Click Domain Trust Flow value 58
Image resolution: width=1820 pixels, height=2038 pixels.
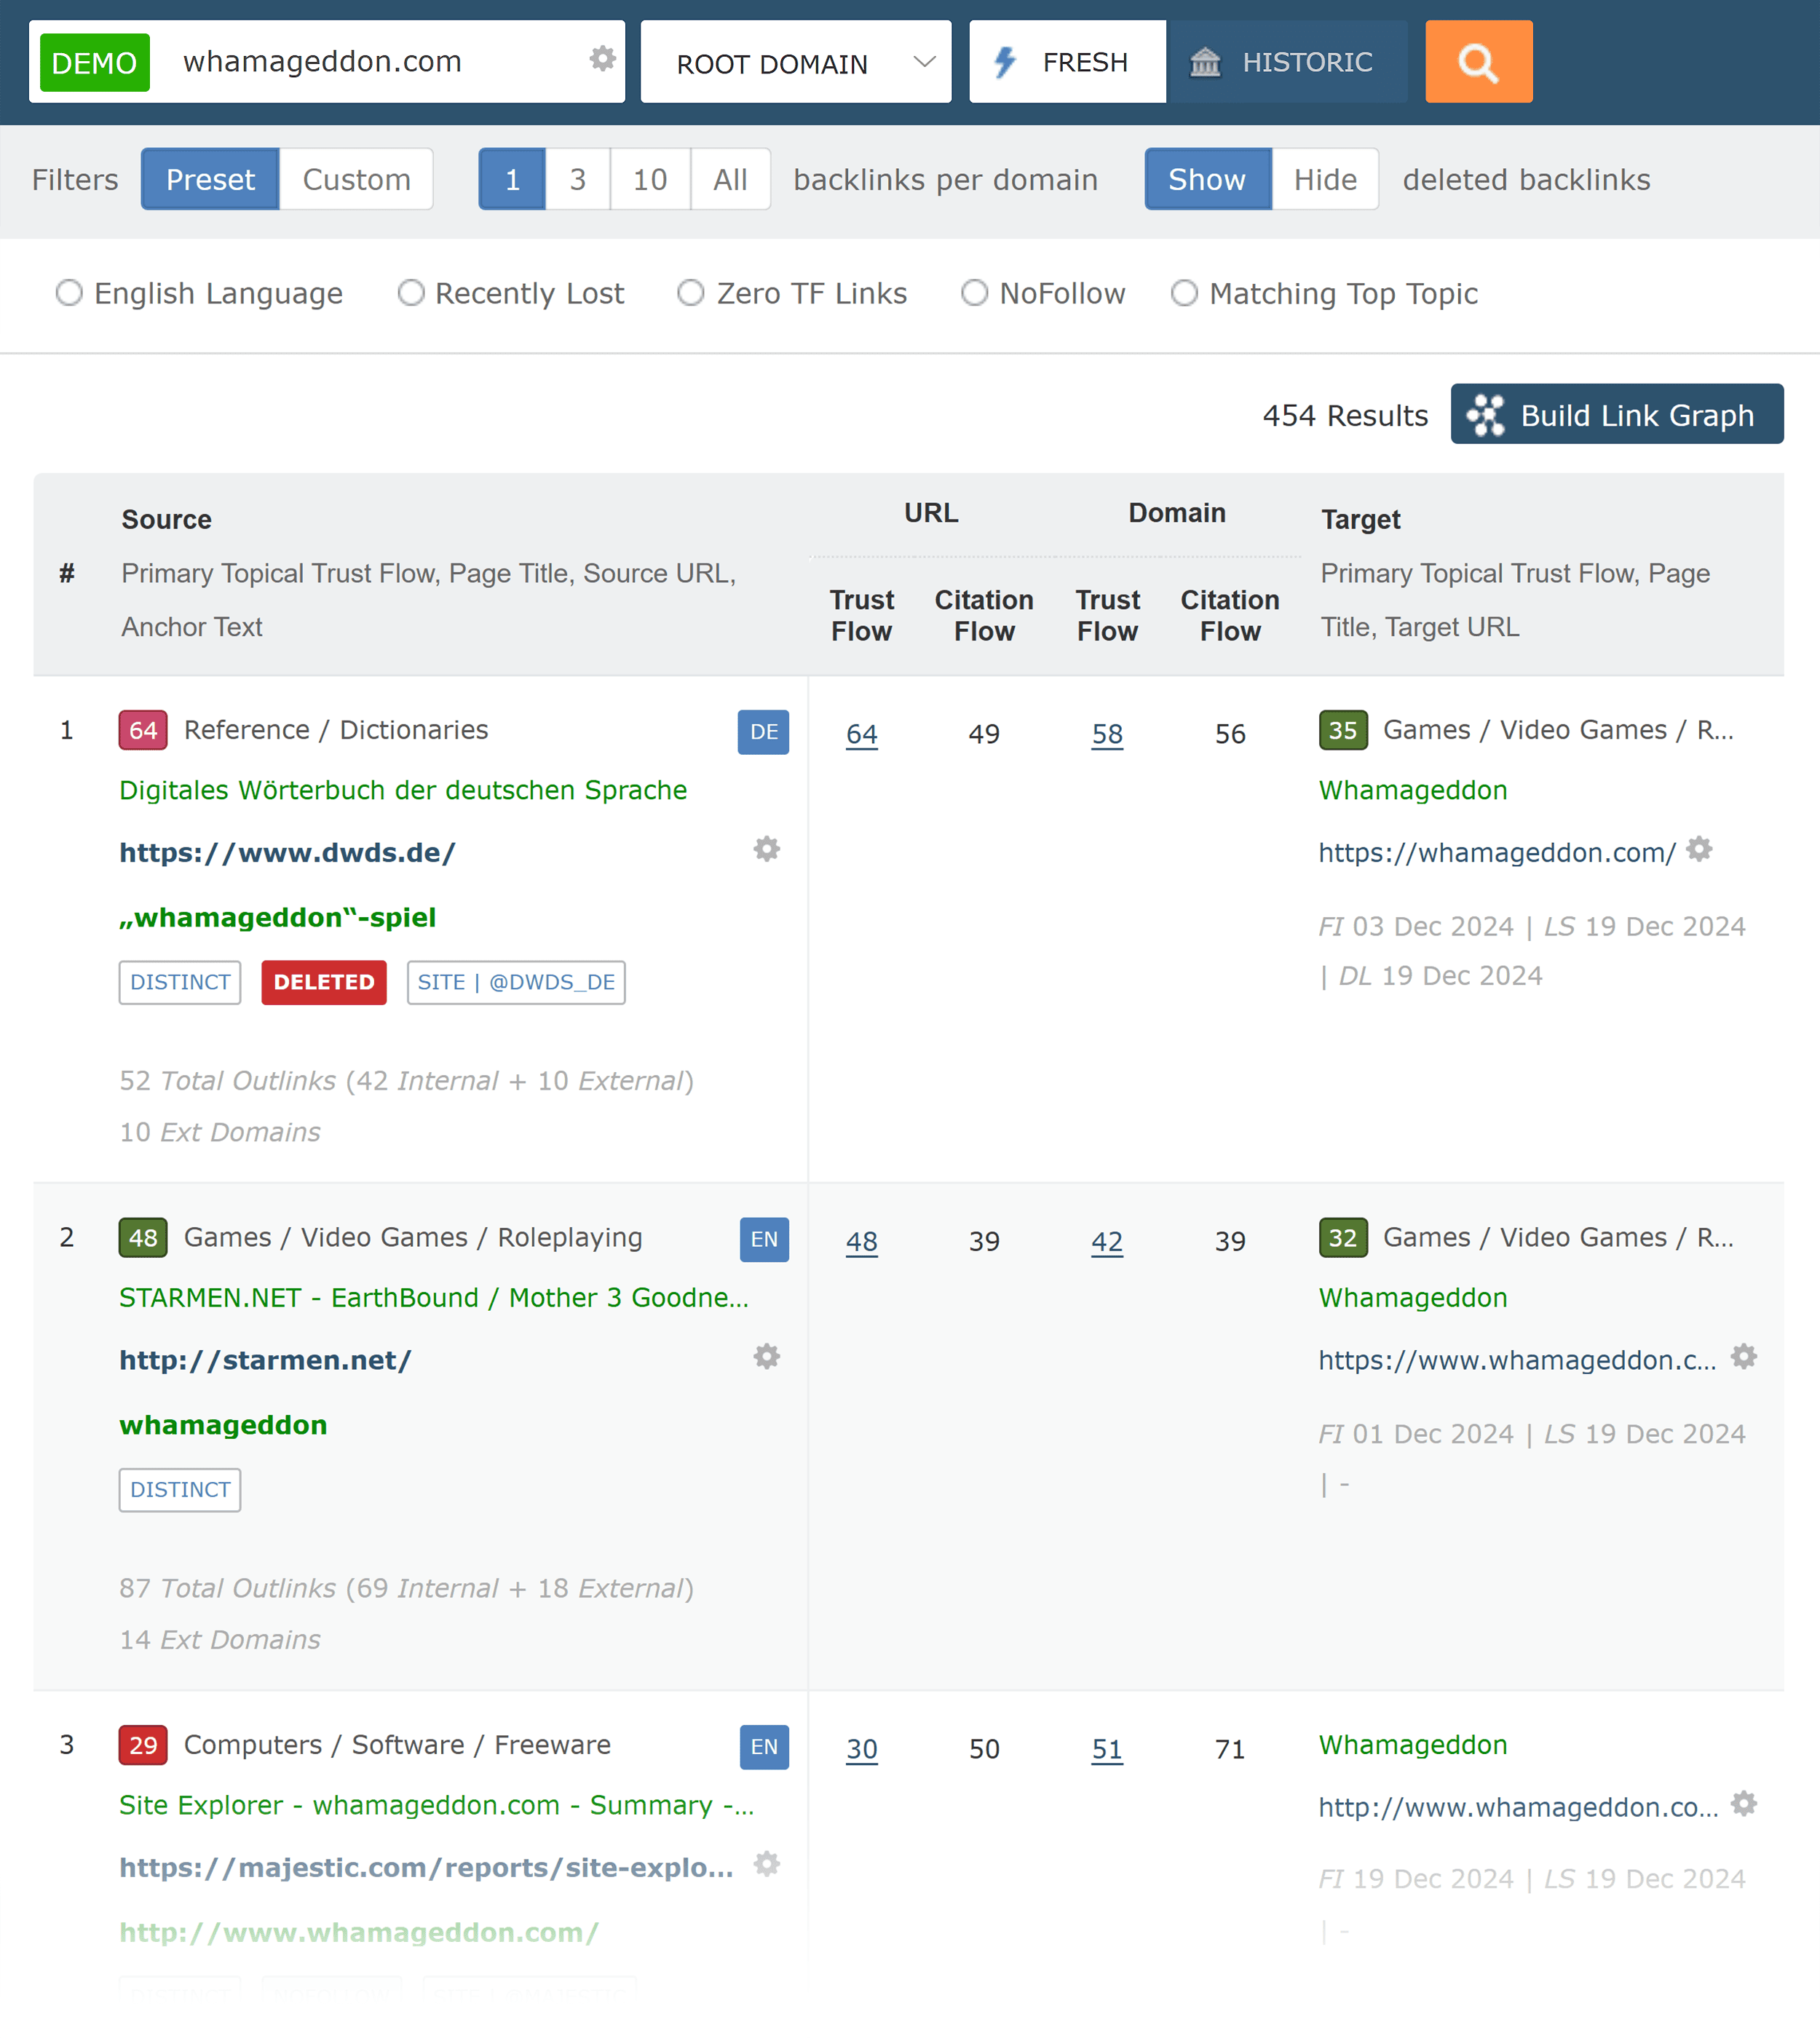click(1107, 734)
